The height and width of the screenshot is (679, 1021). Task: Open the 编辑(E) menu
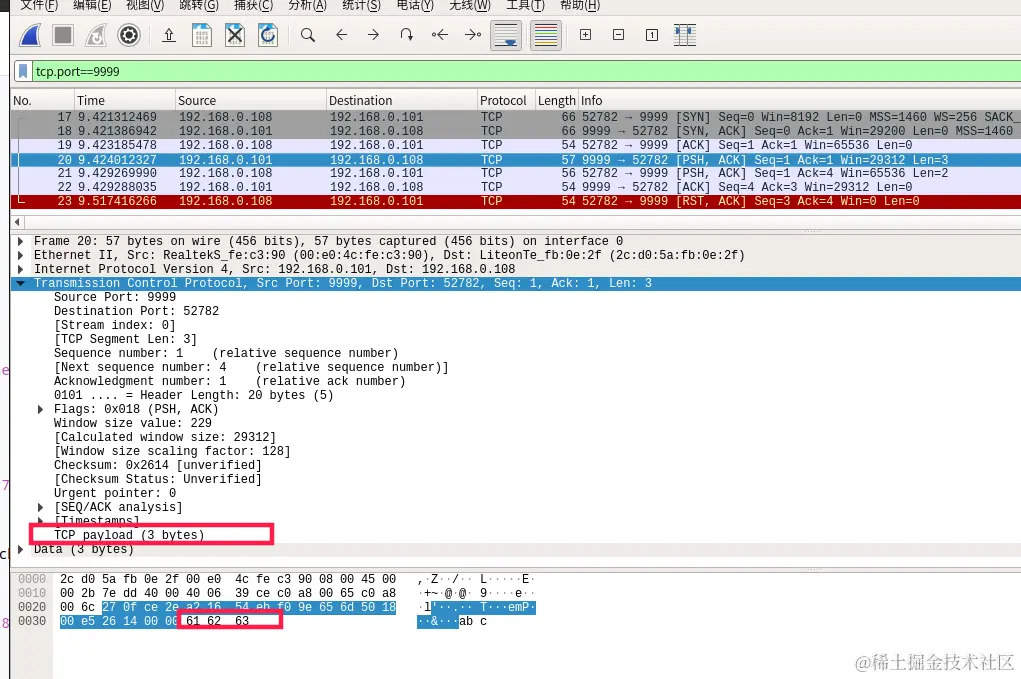(x=92, y=5)
